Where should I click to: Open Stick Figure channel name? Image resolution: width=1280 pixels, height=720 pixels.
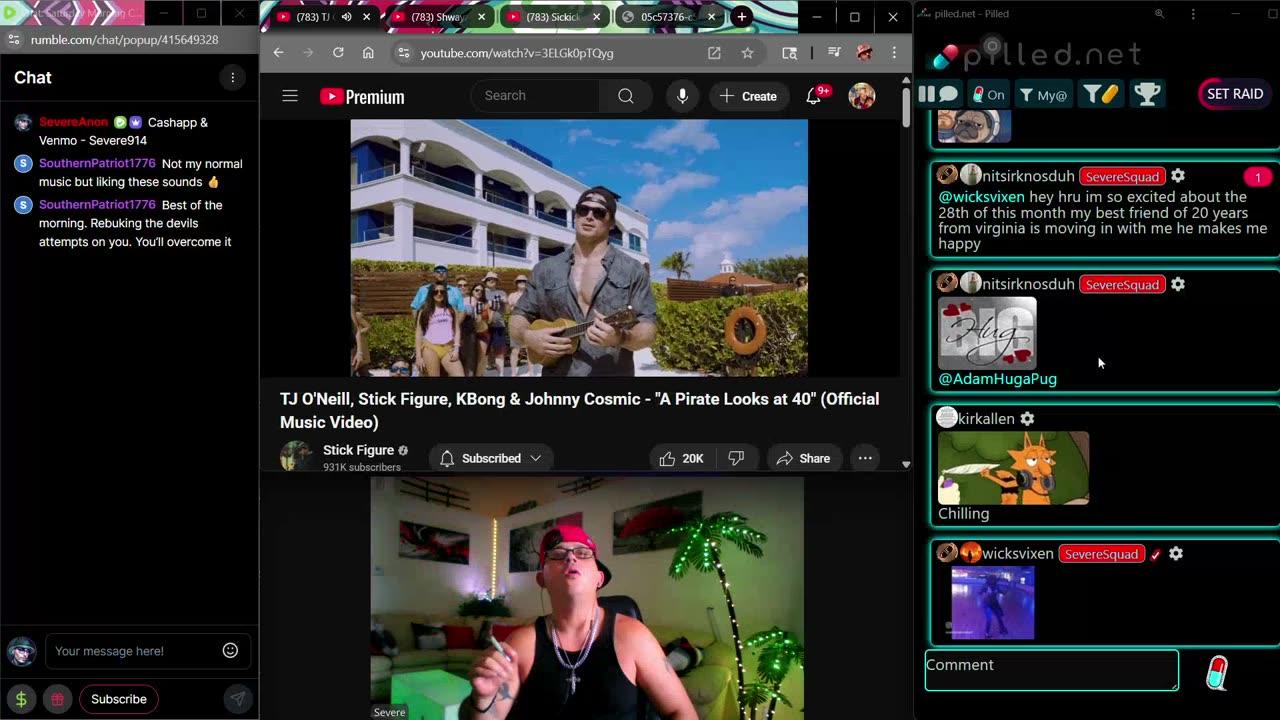358,450
